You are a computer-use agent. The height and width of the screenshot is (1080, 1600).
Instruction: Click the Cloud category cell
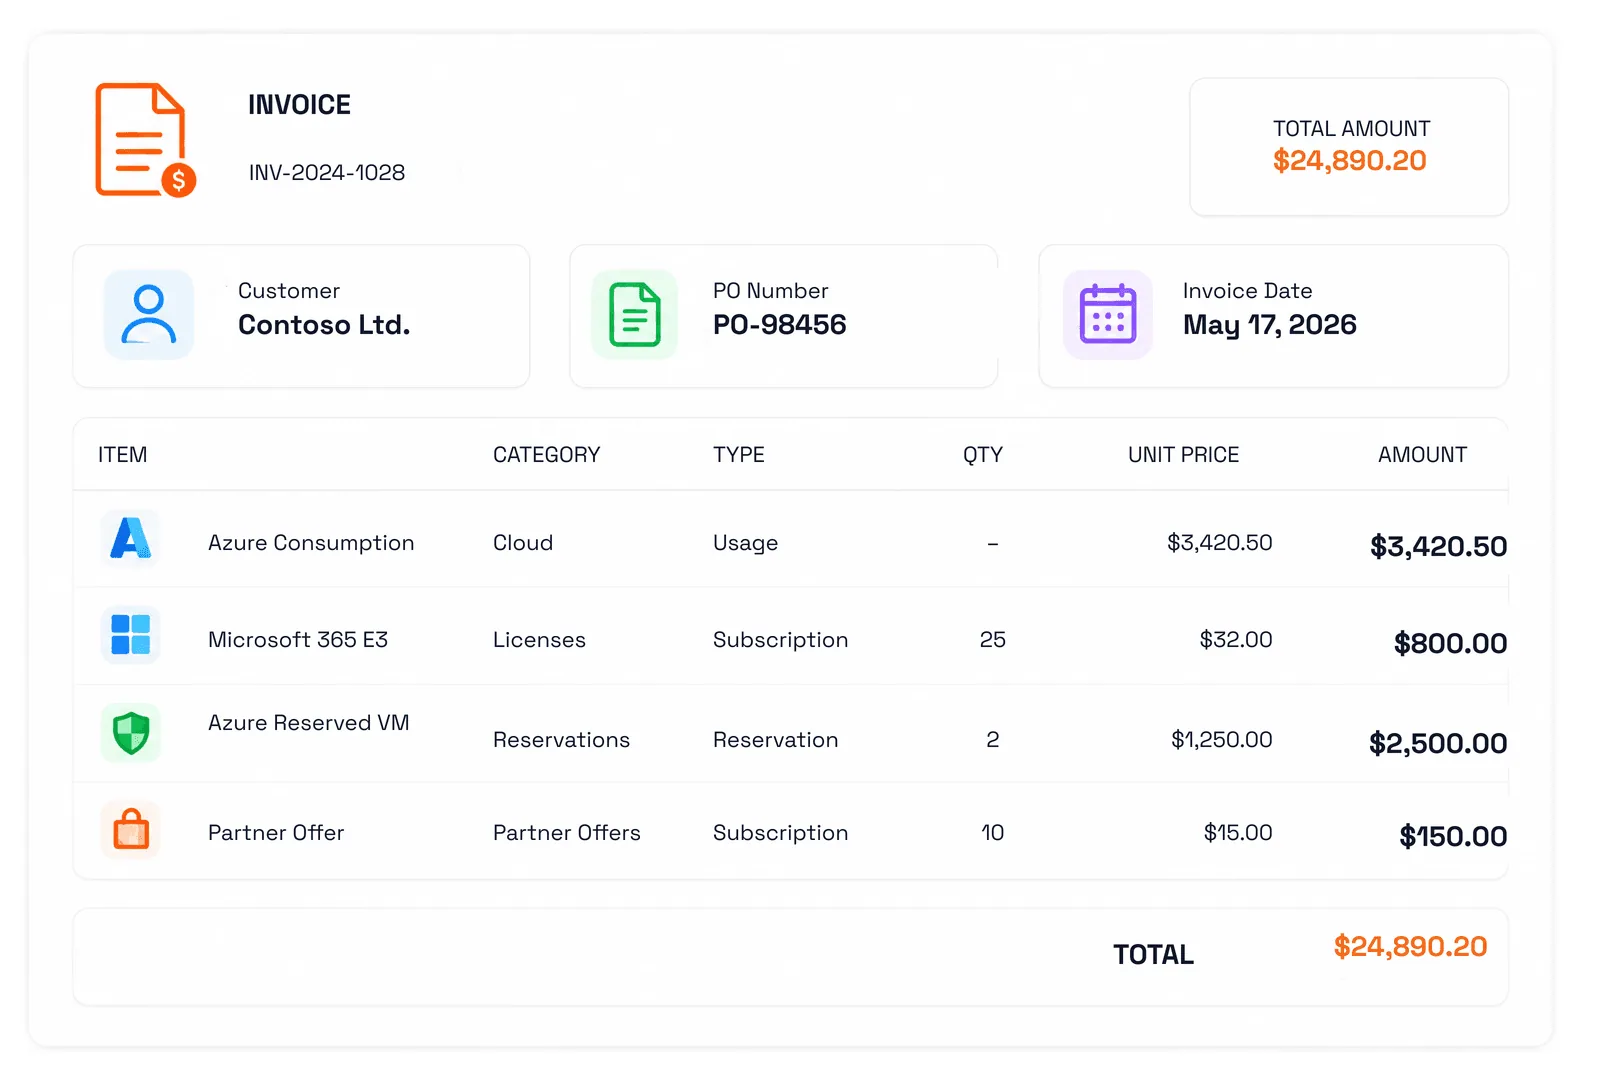click(523, 543)
